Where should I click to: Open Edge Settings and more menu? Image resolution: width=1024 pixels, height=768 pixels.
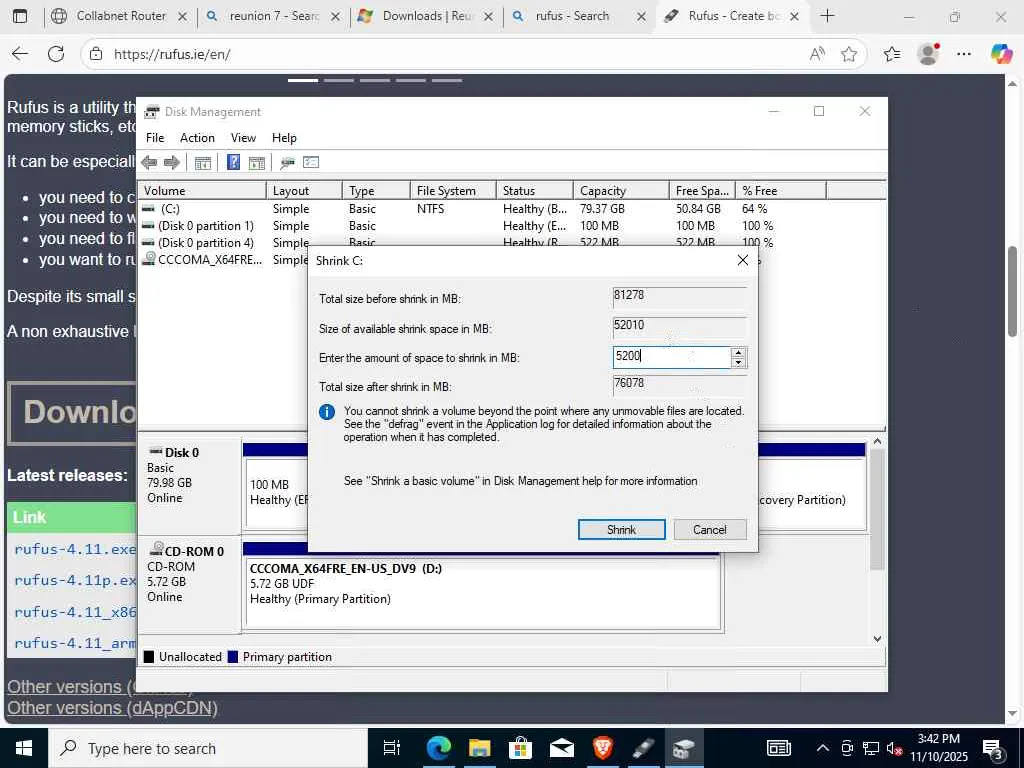pos(964,54)
